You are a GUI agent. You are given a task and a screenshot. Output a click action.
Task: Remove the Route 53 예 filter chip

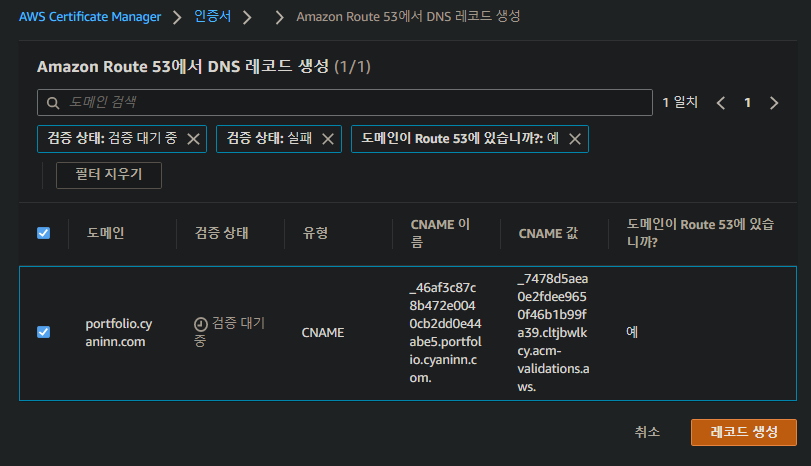575,139
